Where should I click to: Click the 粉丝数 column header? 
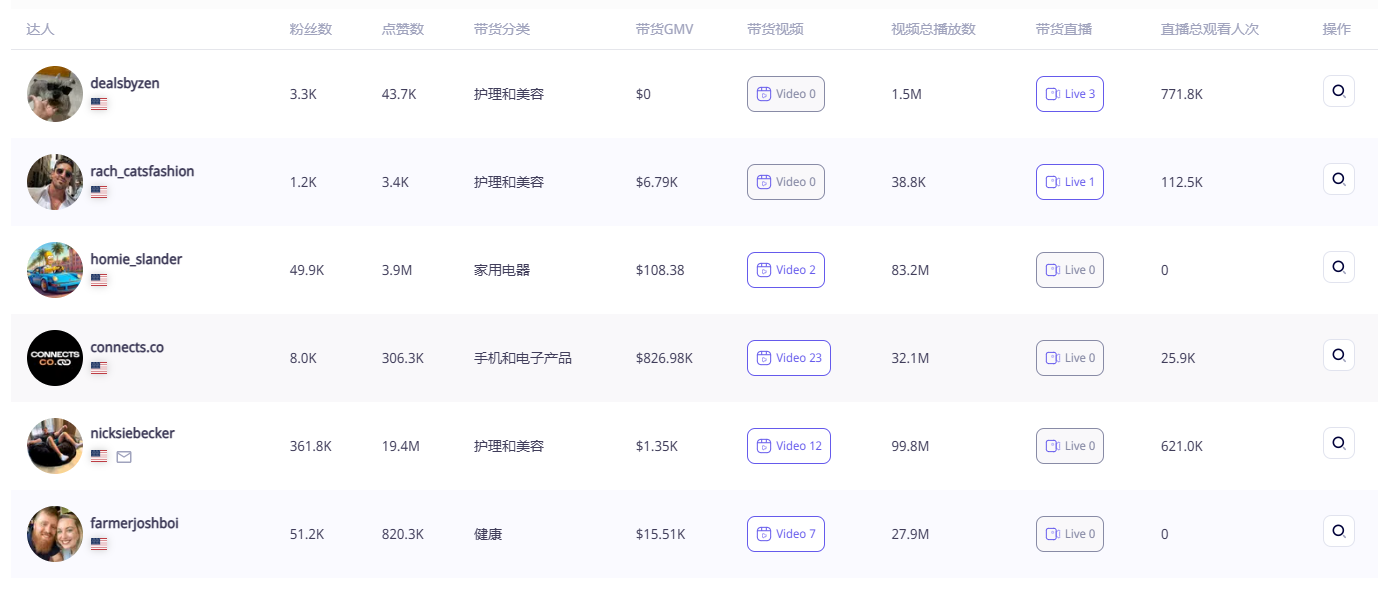[310, 29]
